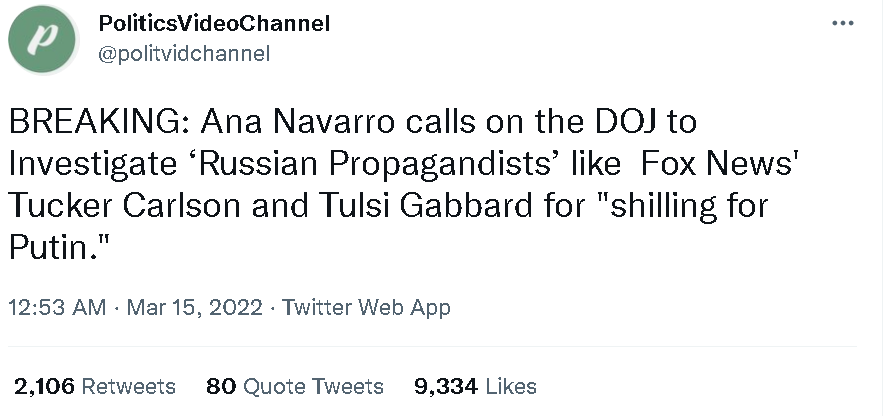Open the Twitter Web App source link
Viewport: 887px width, 416px height.
pyautogui.click(x=366, y=308)
